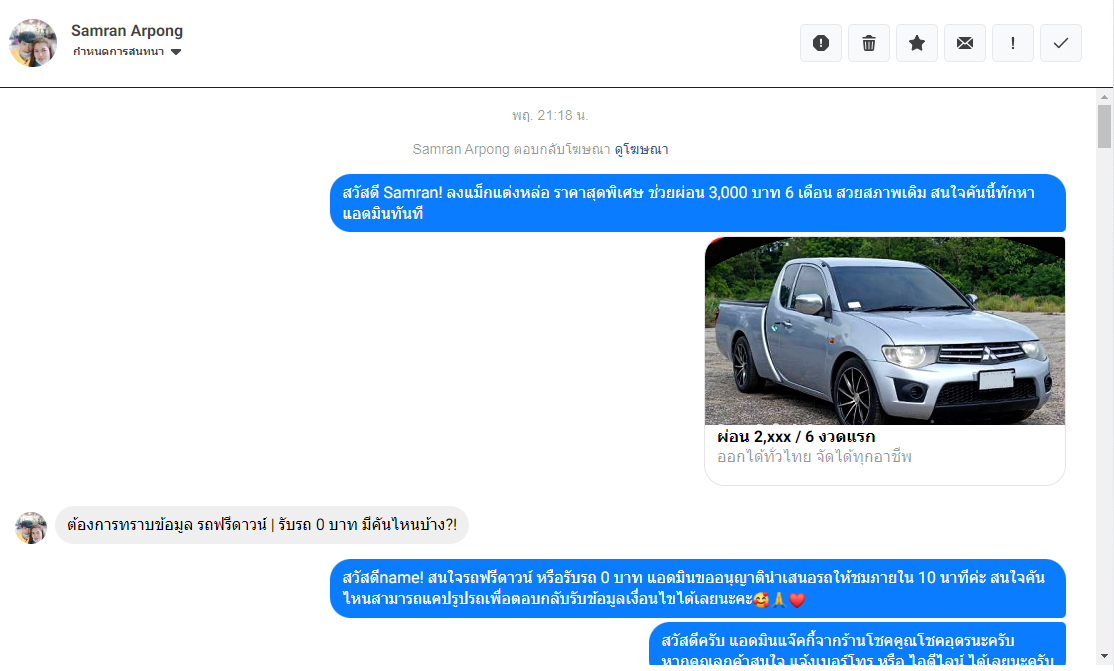Click the vertical scrollbar thumb

(1104, 127)
